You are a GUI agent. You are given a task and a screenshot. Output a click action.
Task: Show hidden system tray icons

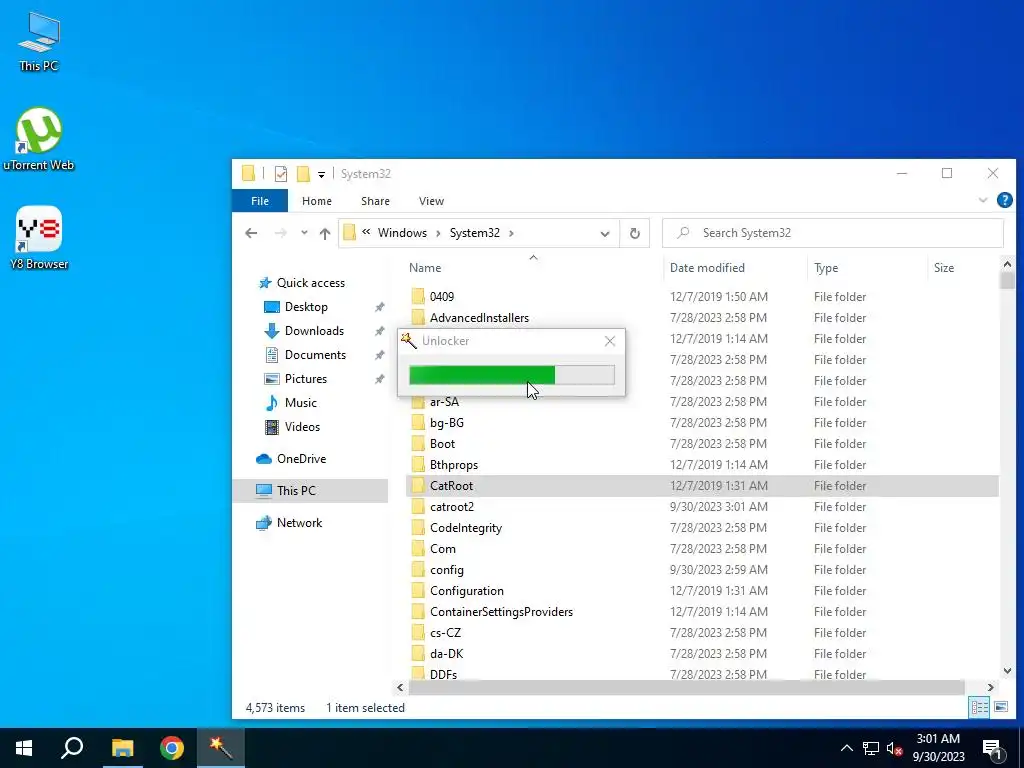coord(846,748)
